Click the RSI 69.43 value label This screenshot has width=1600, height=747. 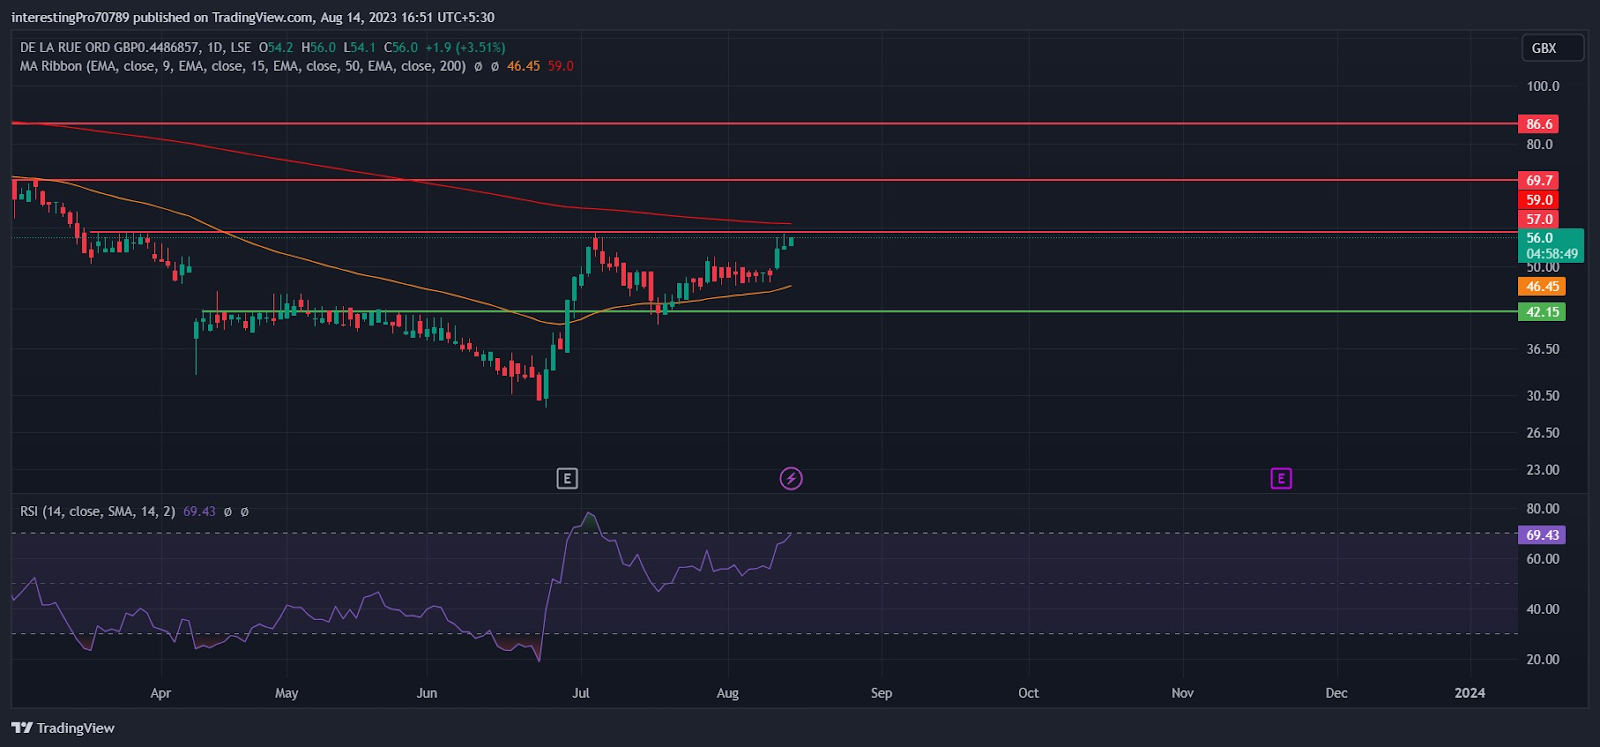click(1542, 535)
